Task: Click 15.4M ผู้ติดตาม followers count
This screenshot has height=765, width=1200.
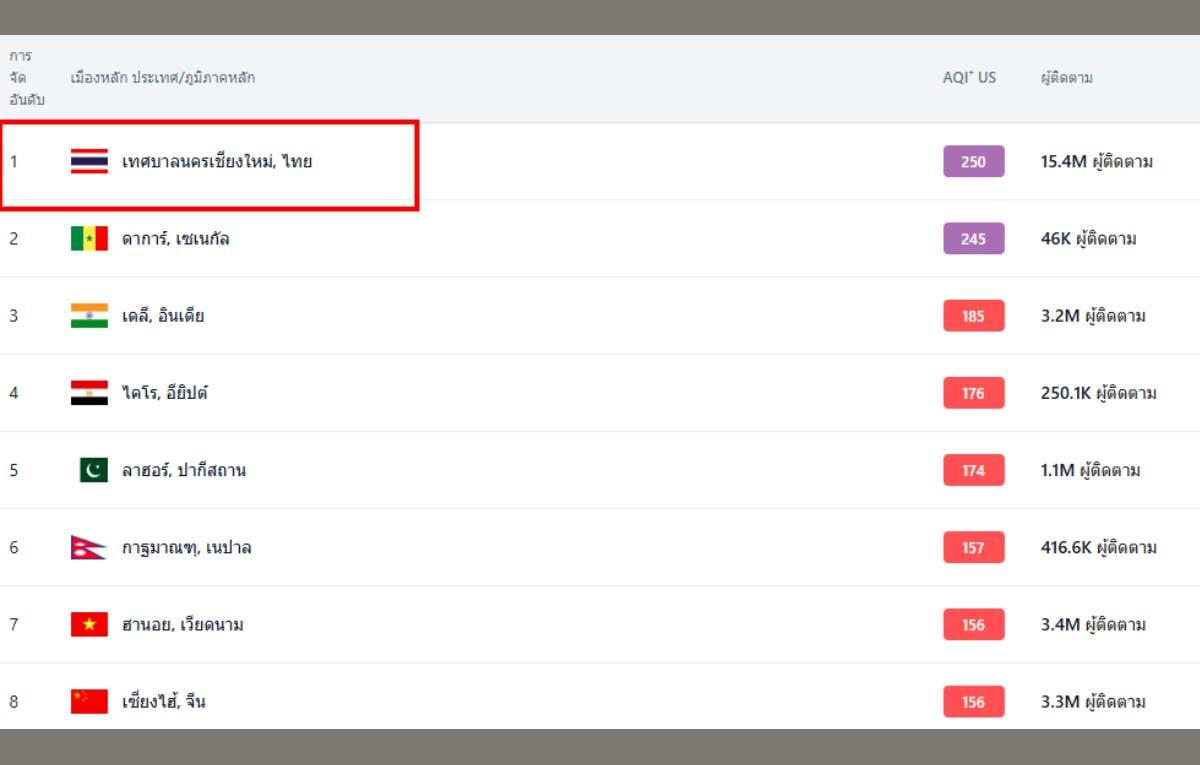Action: [x=1096, y=162]
